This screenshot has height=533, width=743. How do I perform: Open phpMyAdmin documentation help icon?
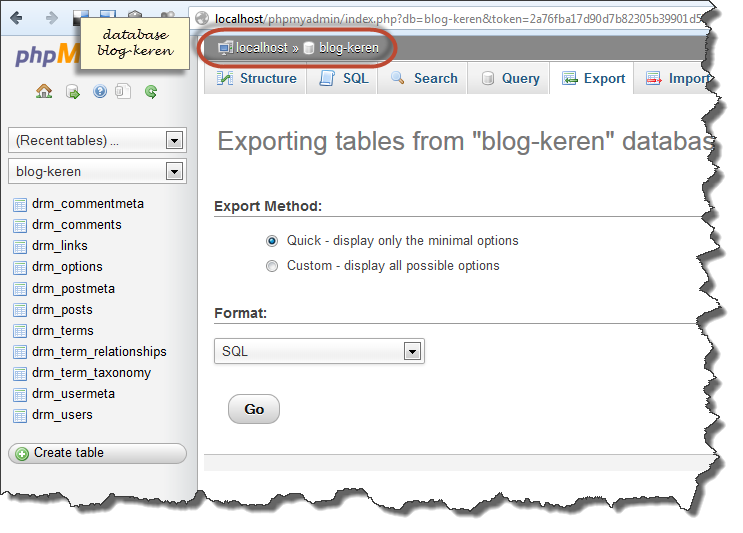point(99,91)
